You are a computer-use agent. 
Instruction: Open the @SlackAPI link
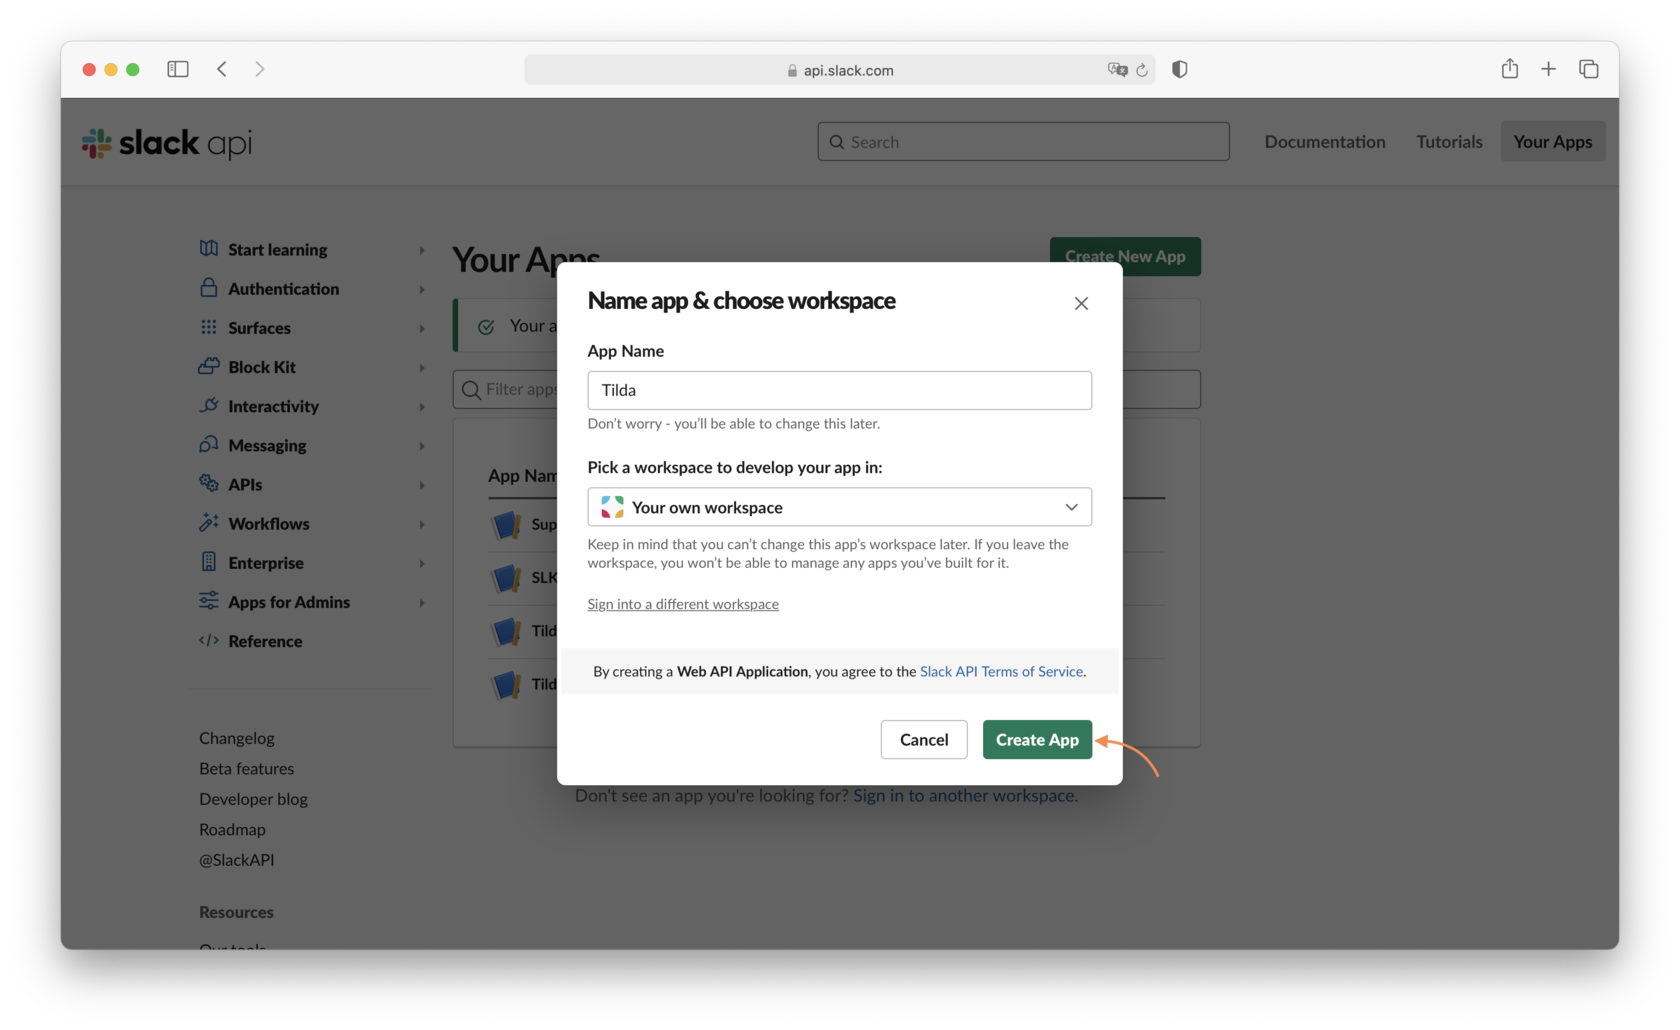236,860
